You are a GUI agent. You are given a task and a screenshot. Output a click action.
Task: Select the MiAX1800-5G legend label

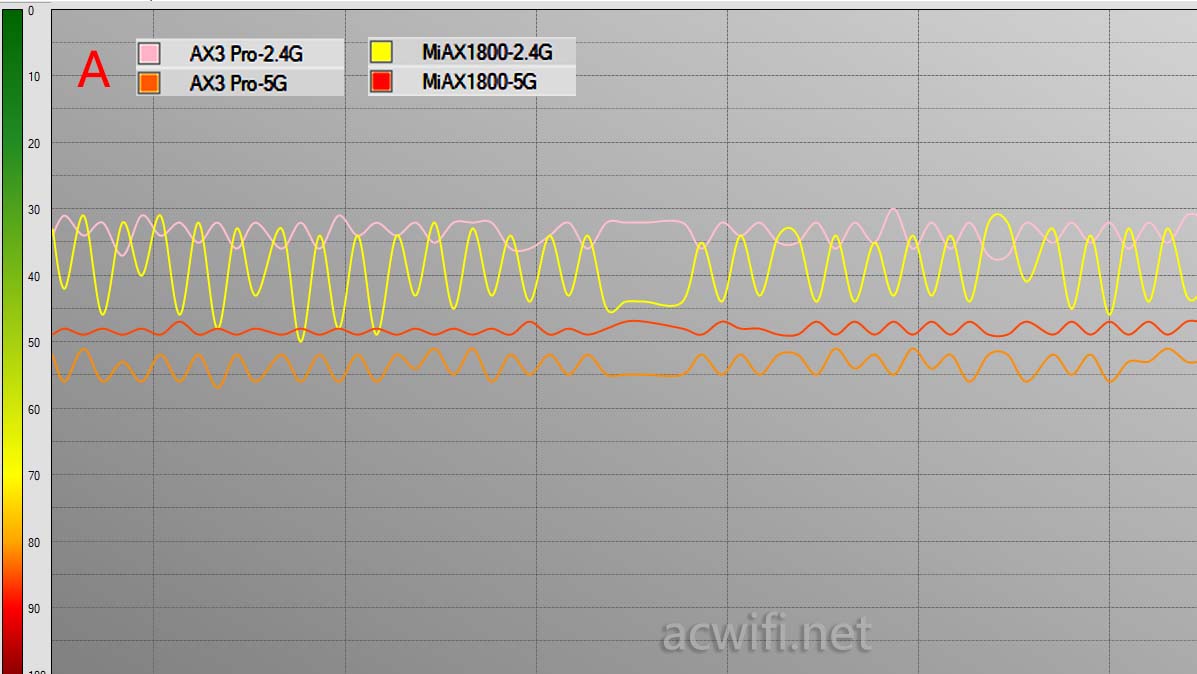[x=479, y=82]
